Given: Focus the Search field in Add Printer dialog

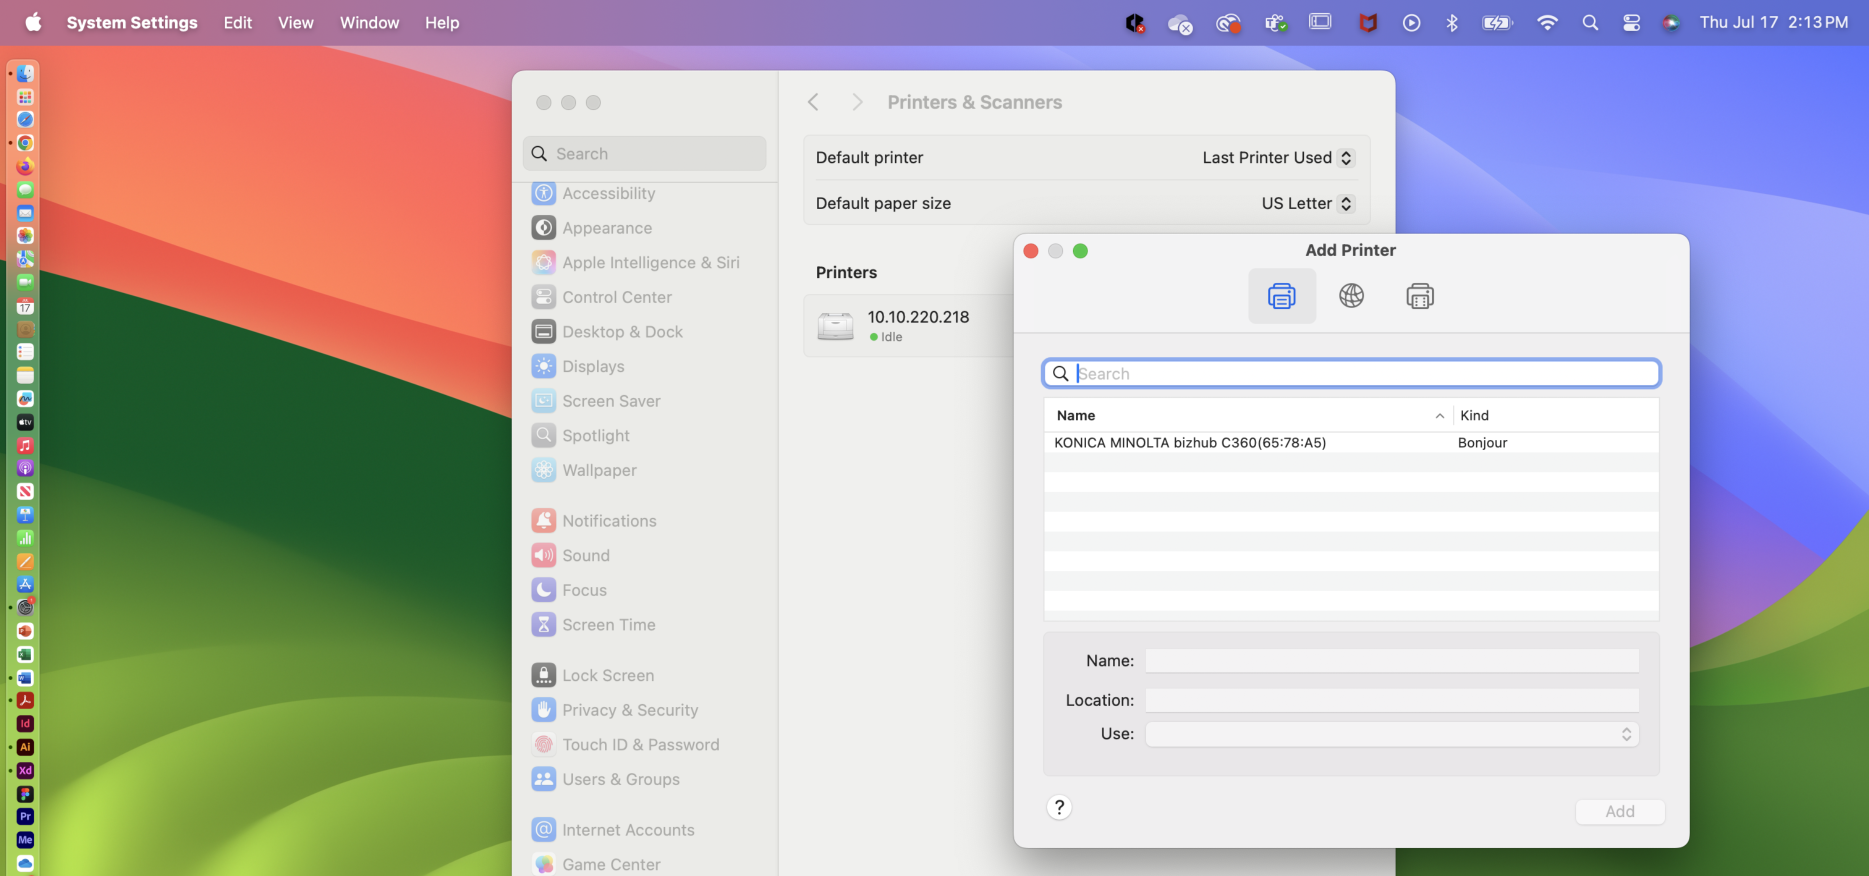Looking at the screenshot, I should [x=1351, y=374].
